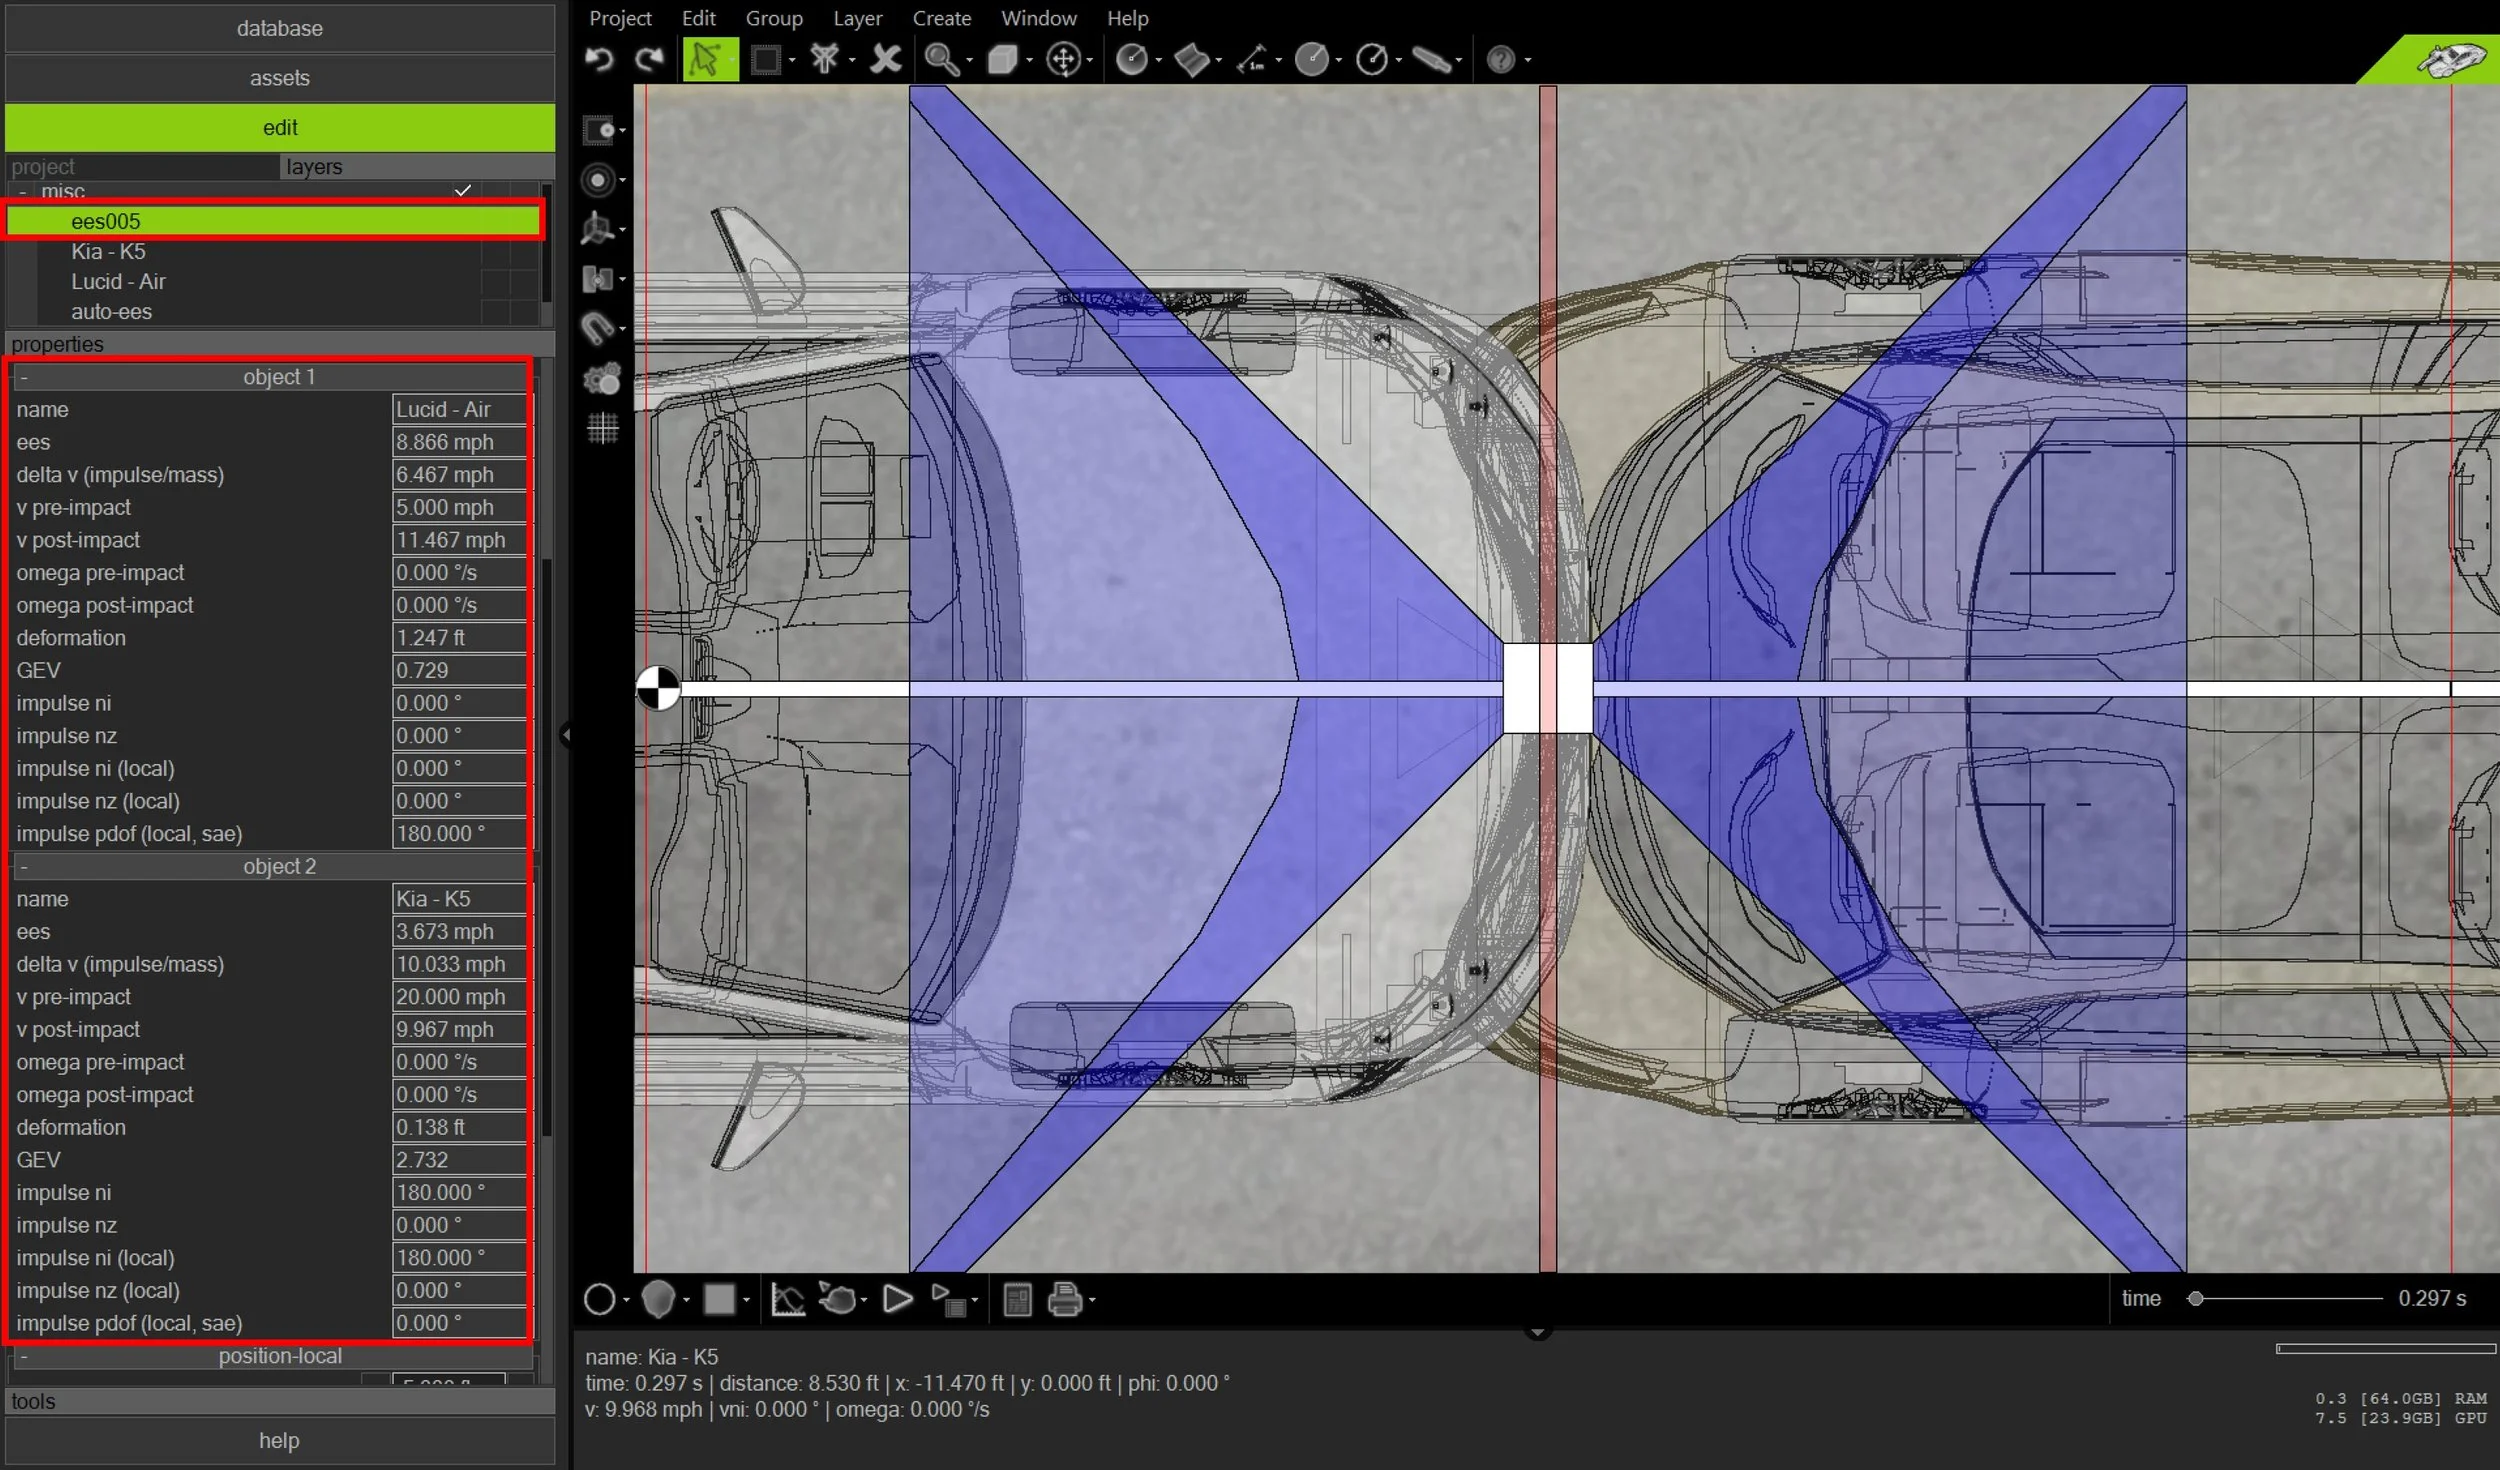The width and height of the screenshot is (2500, 1470).
Task: Open the Layer menu
Action: 857,18
